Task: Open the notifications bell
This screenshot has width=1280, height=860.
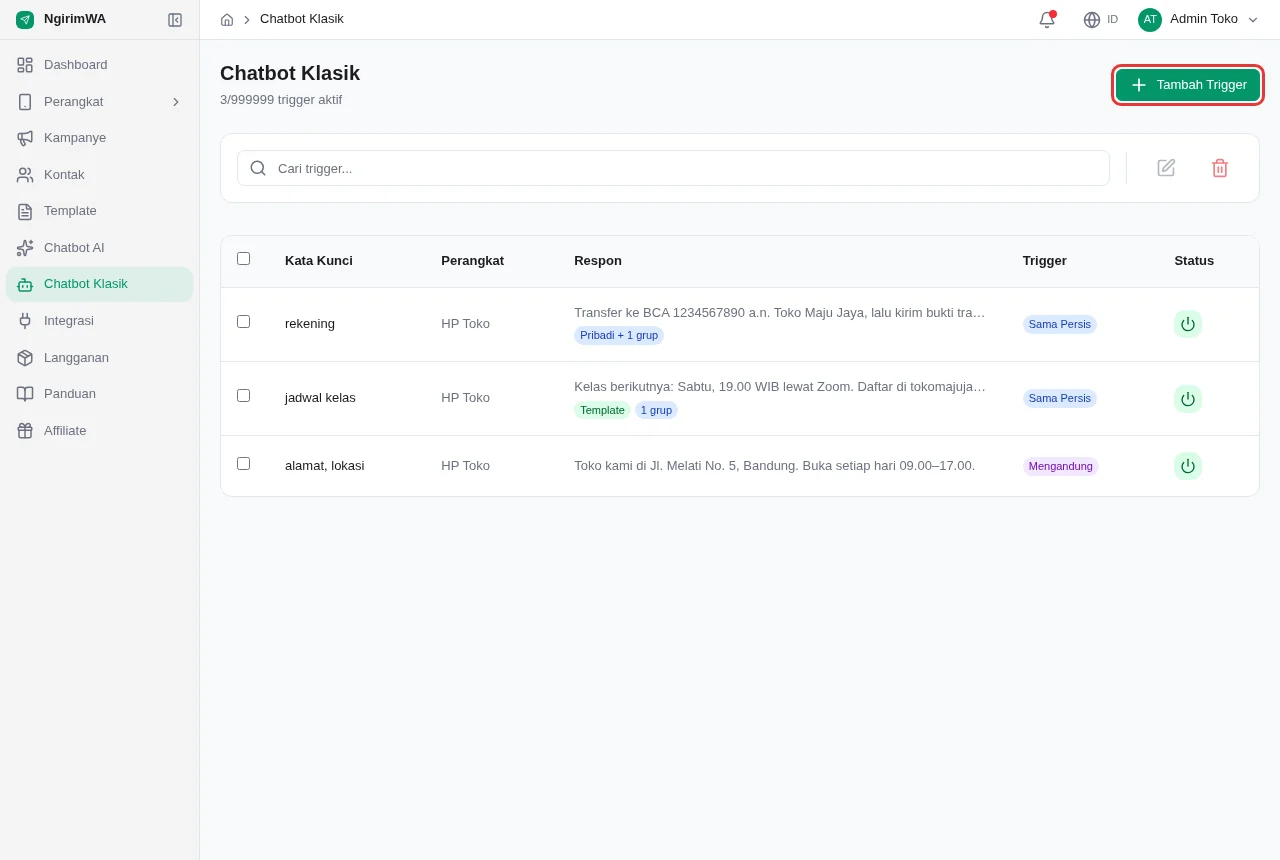Action: click(1047, 19)
